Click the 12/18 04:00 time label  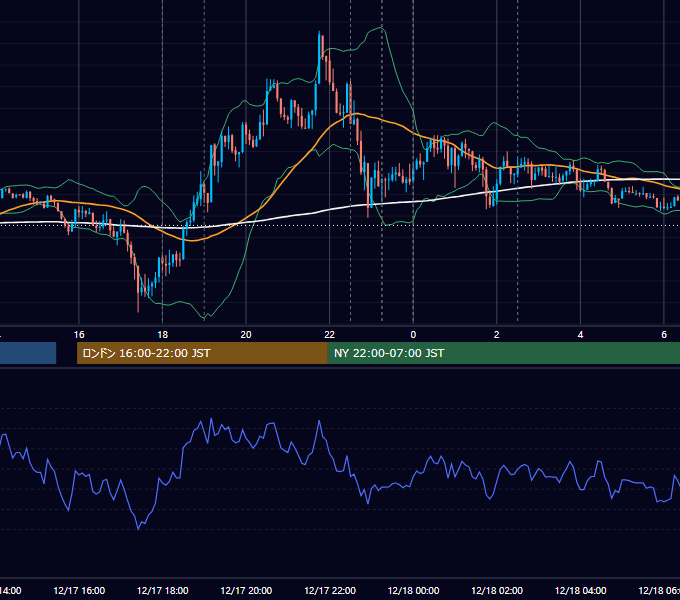[581, 590]
